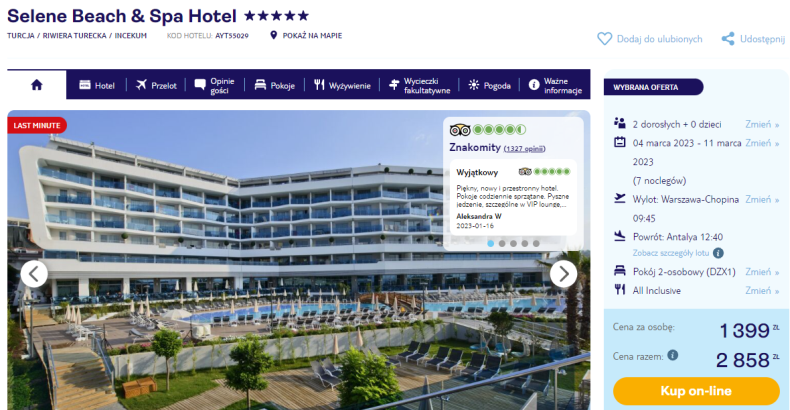Click the map pin icon
The width and height of the screenshot is (790, 410).
click(x=274, y=35)
